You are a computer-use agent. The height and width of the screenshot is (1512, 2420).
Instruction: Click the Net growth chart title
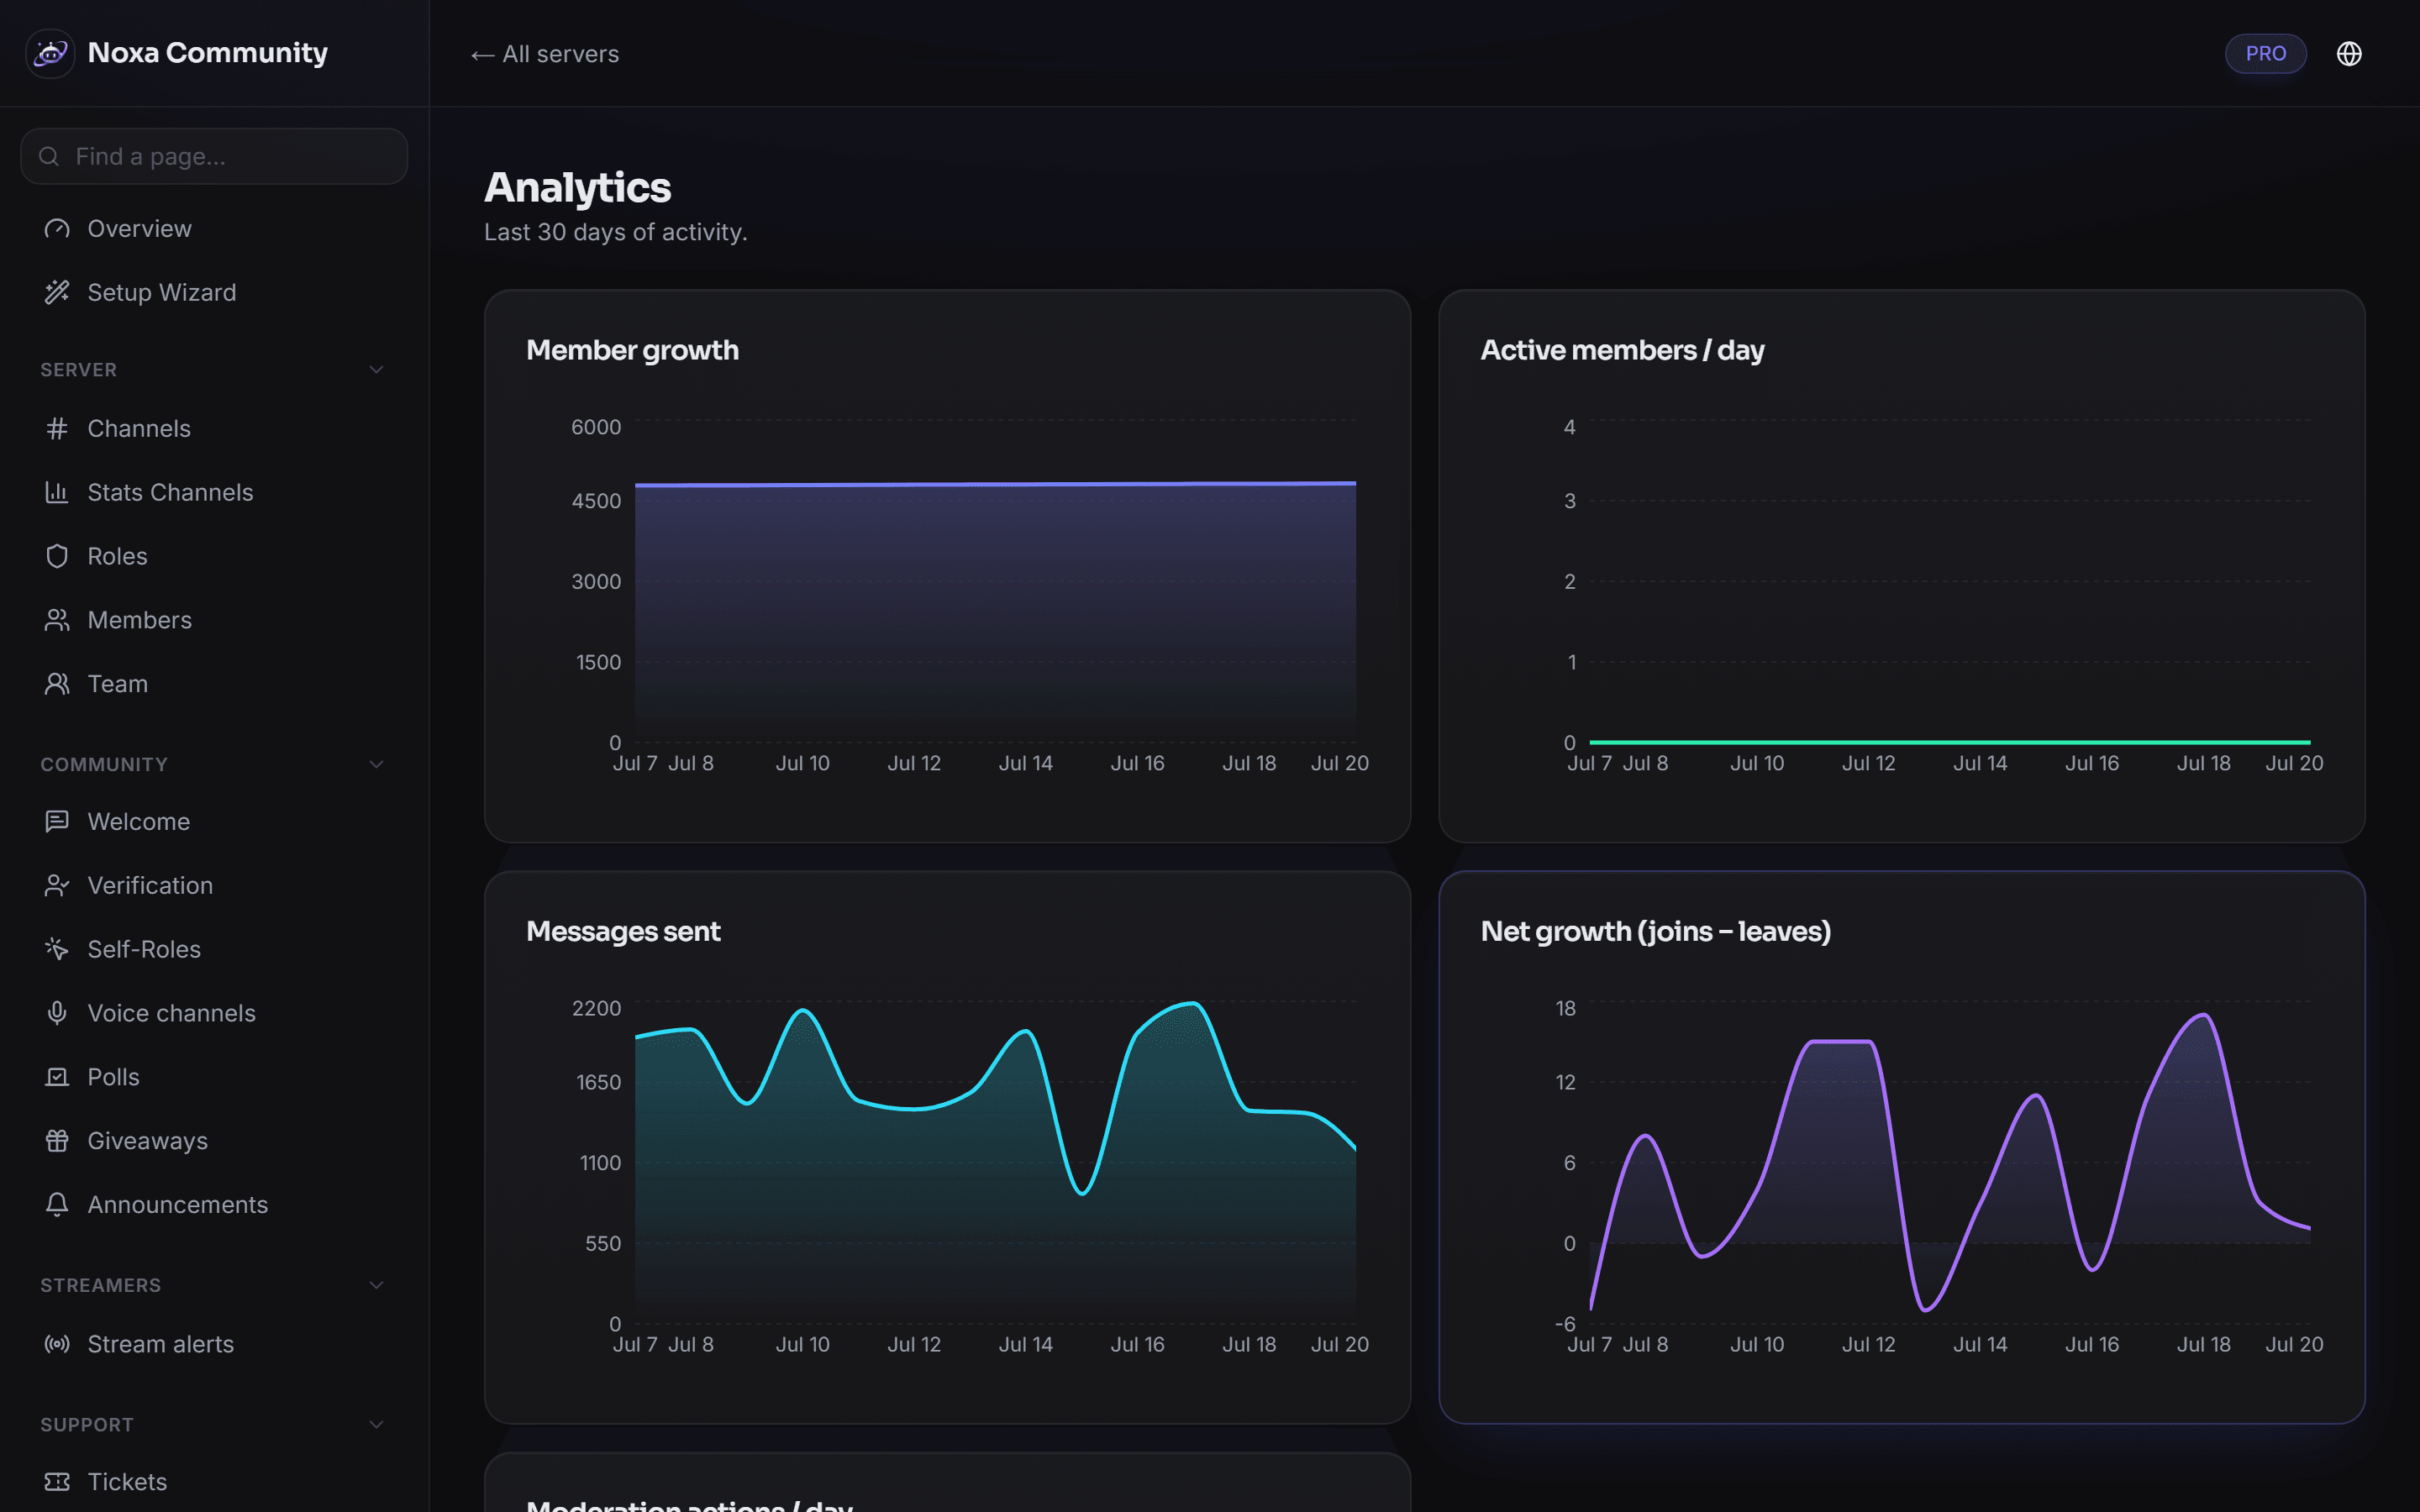1656,932
